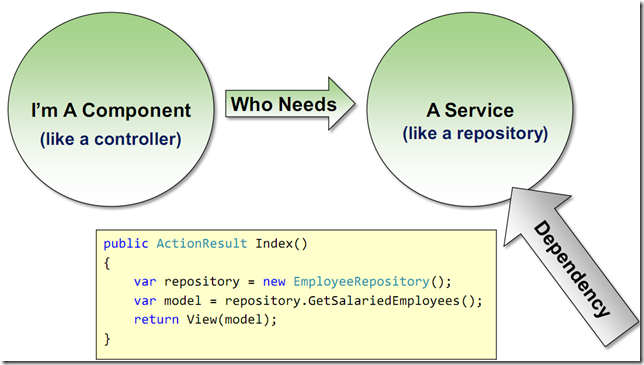
Task: Click the "return" keyword
Action: pyautogui.click(x=156, y=320)
